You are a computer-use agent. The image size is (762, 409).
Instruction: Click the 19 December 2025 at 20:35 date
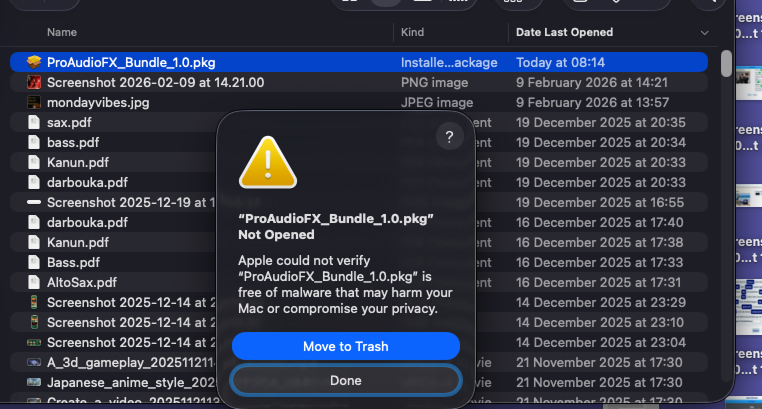(x=601, y=122)
